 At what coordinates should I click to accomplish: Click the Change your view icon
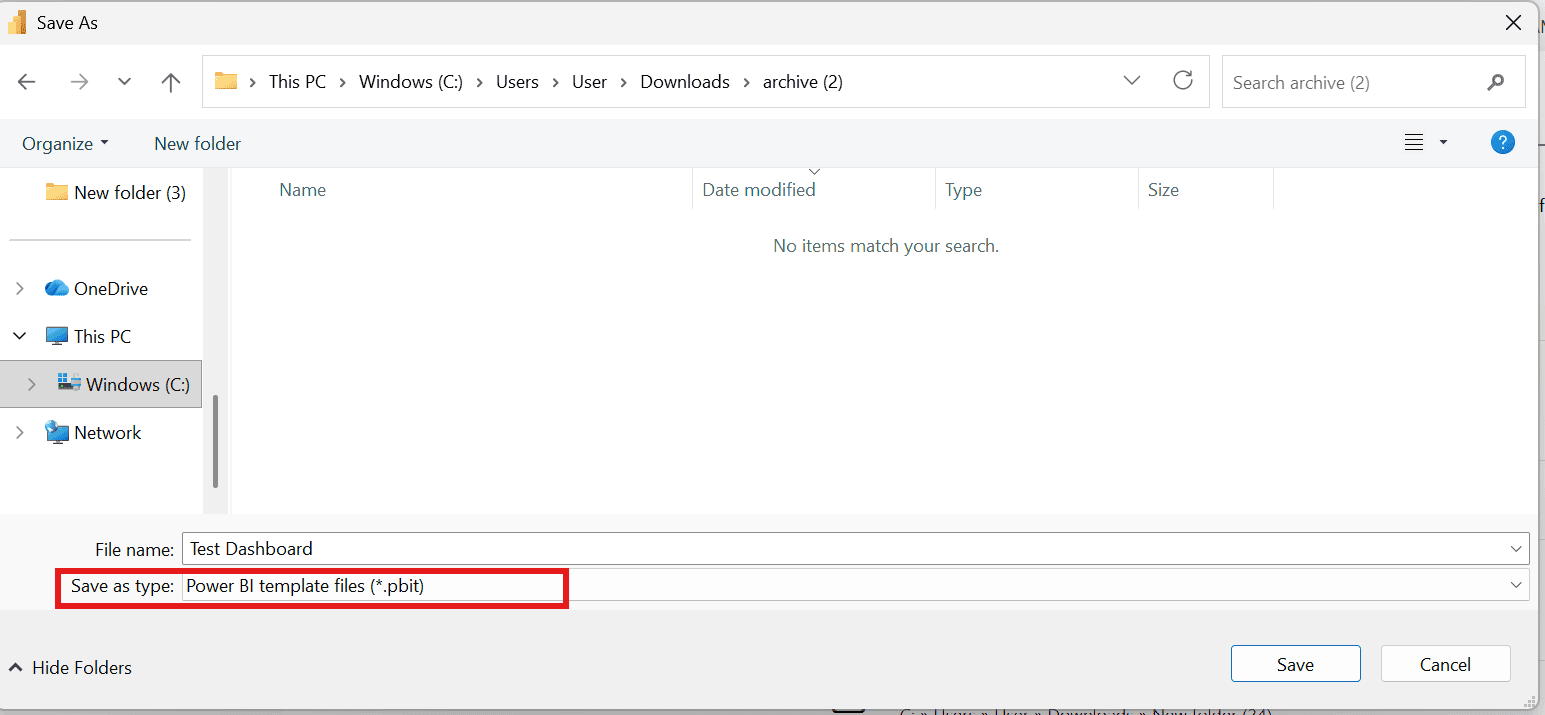point(1414,143)
